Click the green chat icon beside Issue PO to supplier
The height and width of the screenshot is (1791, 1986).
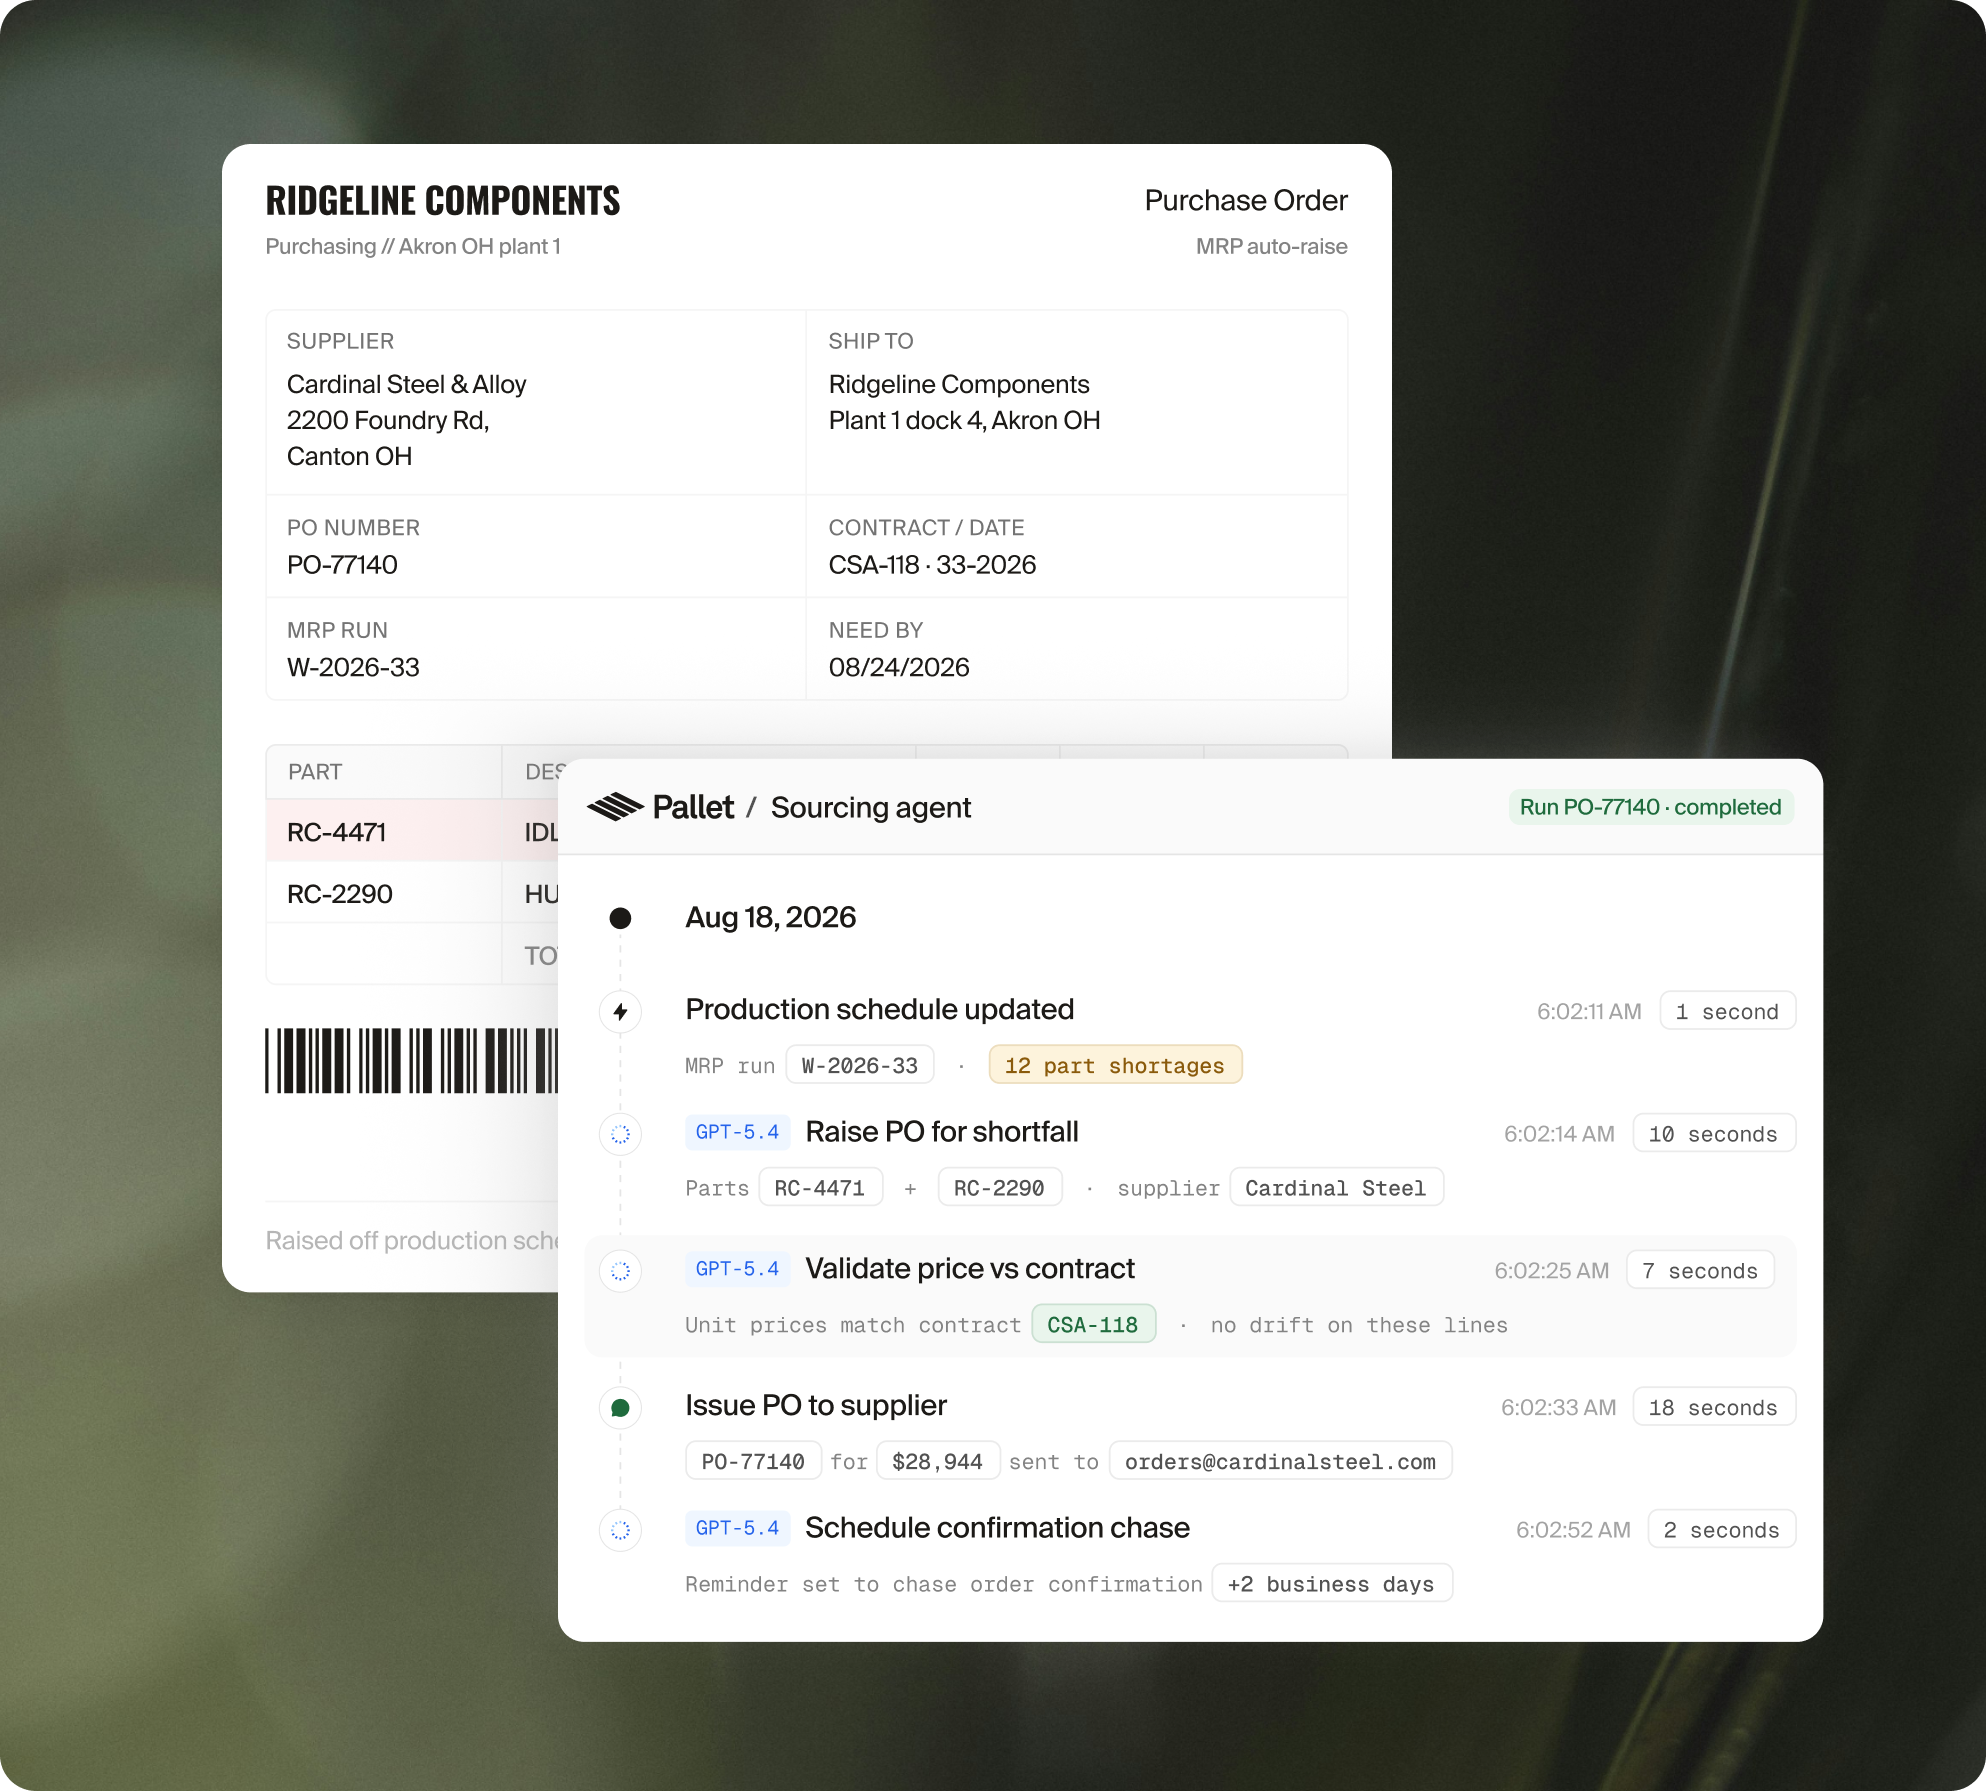click(x=620, y=1408)
